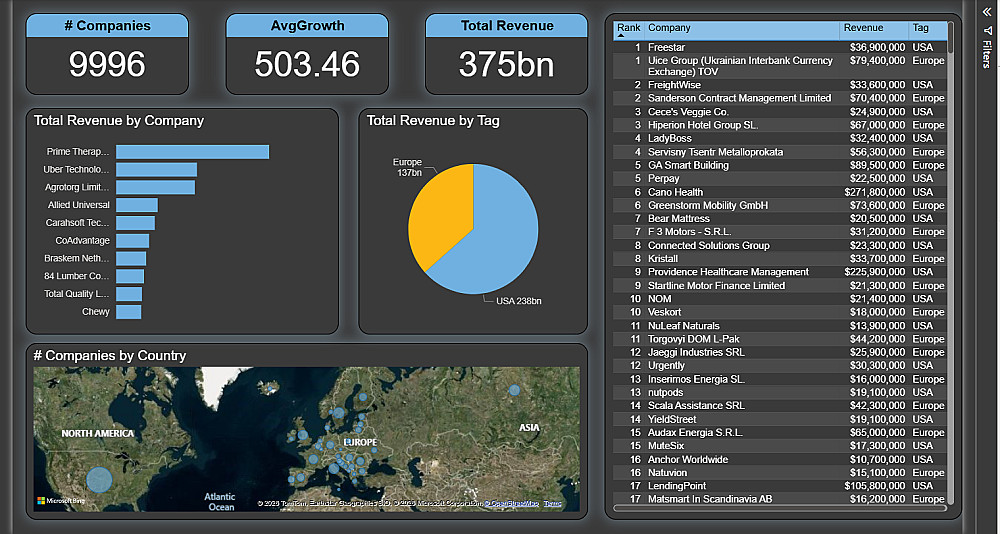Click the table's horizontal scrollbar

[x=780, y=509]
